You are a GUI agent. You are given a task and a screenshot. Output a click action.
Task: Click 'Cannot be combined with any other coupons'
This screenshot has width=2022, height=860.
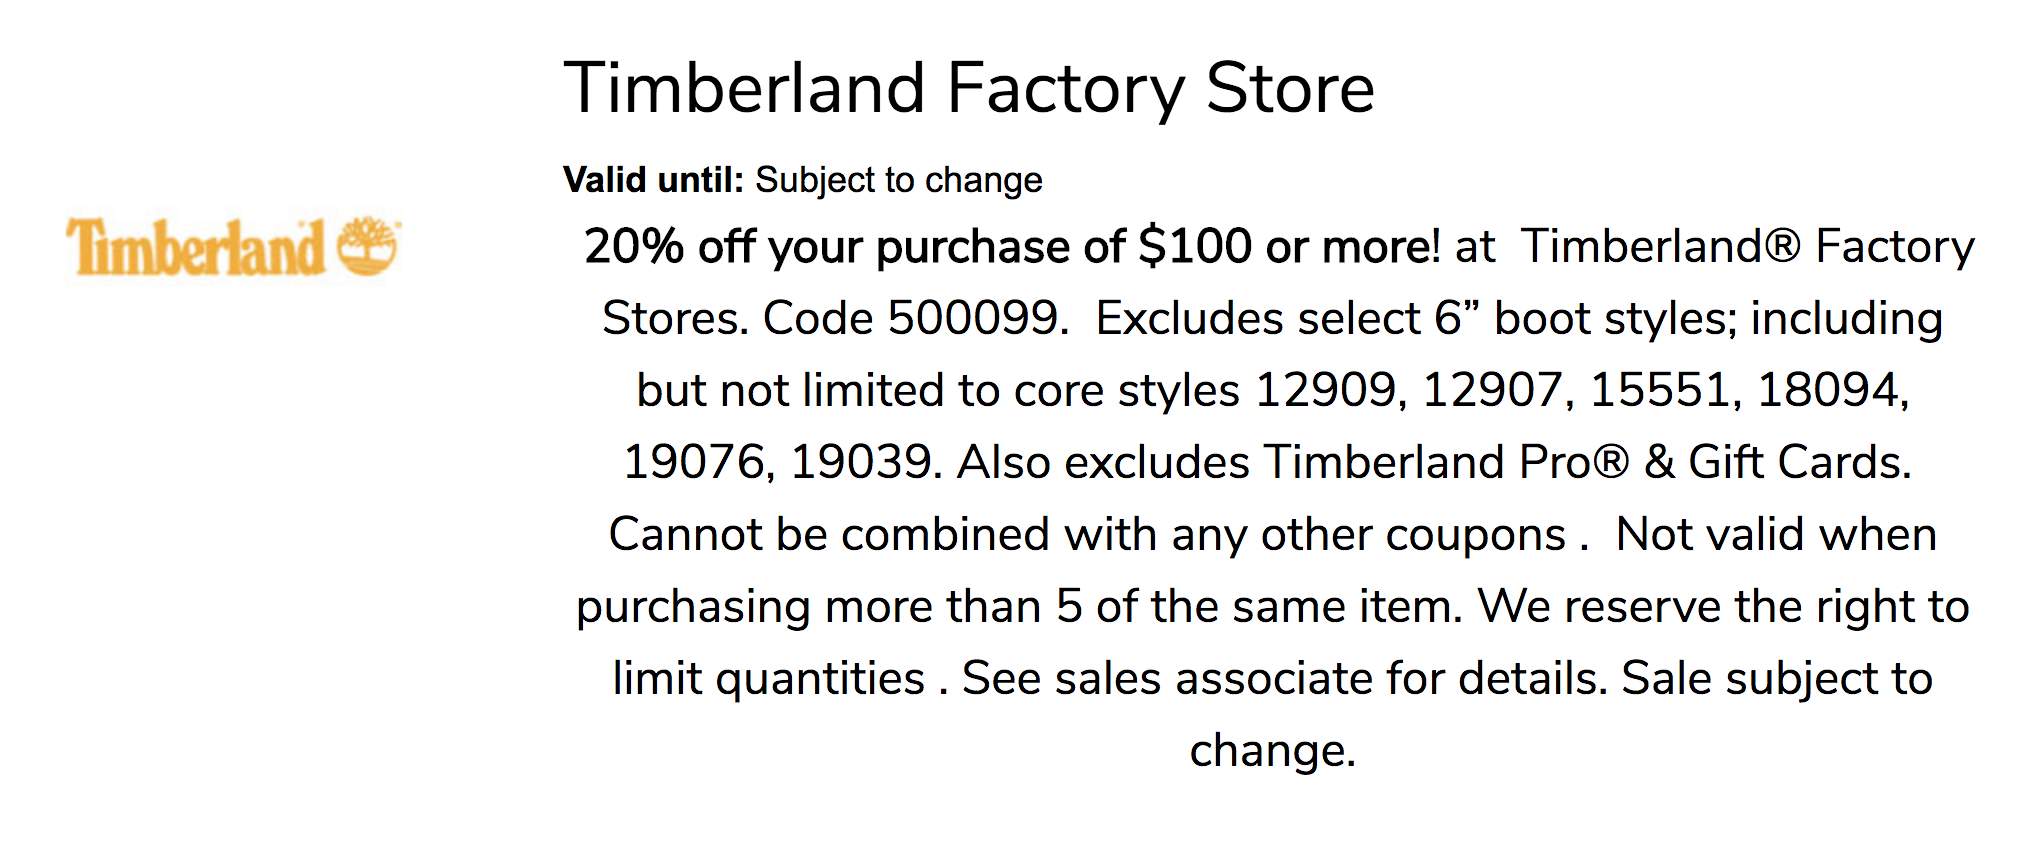pyautogui.click(x=1087, y=534)
